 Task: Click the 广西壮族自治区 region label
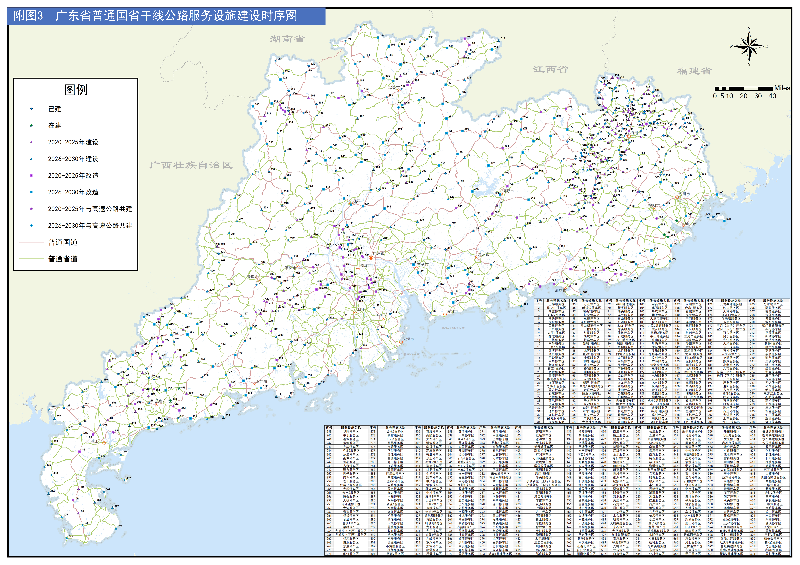[190, 164]
